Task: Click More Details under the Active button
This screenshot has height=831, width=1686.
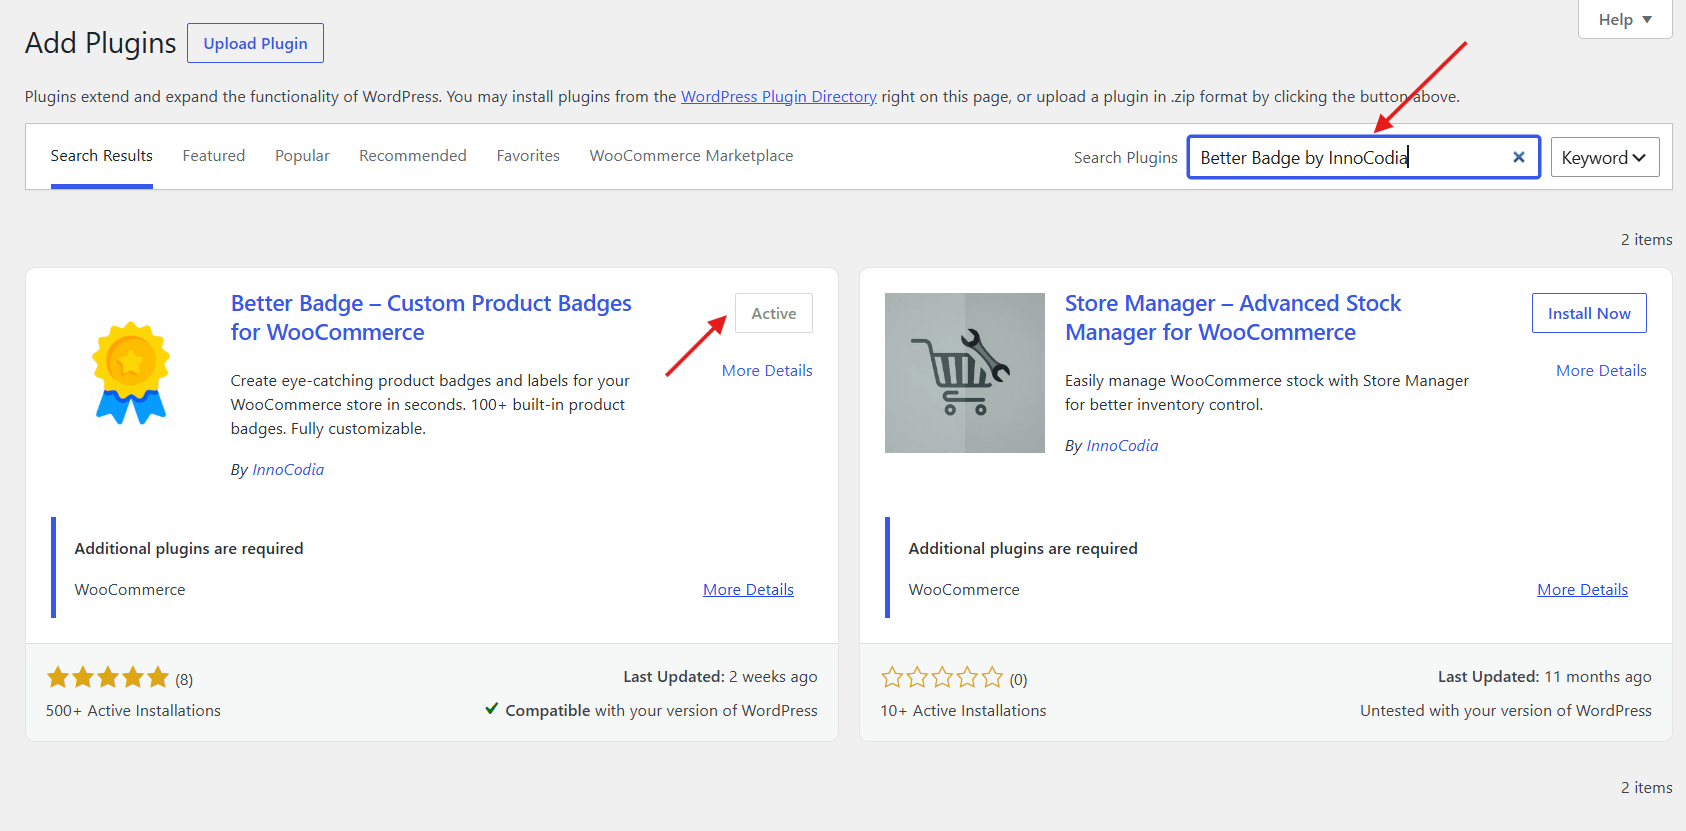Action: point(767,370)
